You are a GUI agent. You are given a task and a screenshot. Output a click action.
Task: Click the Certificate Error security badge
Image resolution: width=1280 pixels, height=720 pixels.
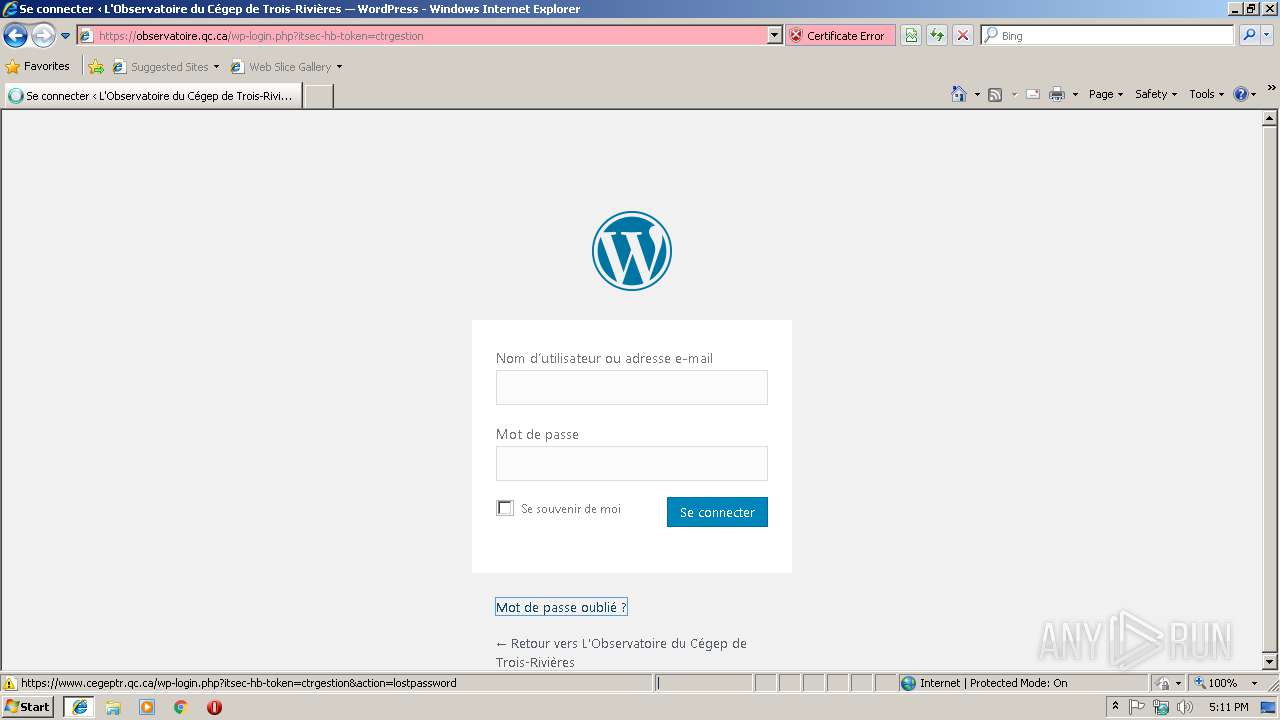click(839, 35)
